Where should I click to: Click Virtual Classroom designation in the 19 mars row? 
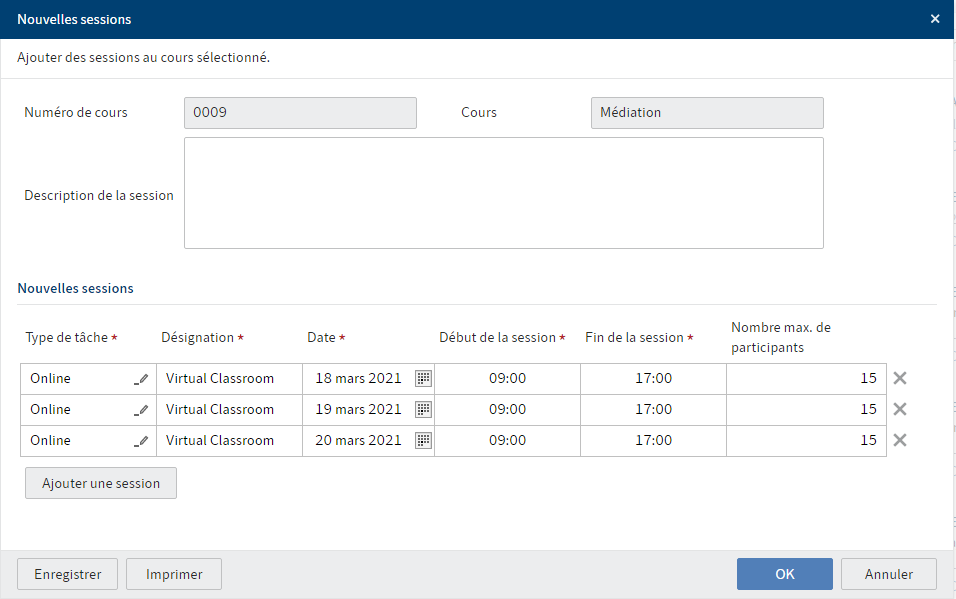[x=229, y=410]
